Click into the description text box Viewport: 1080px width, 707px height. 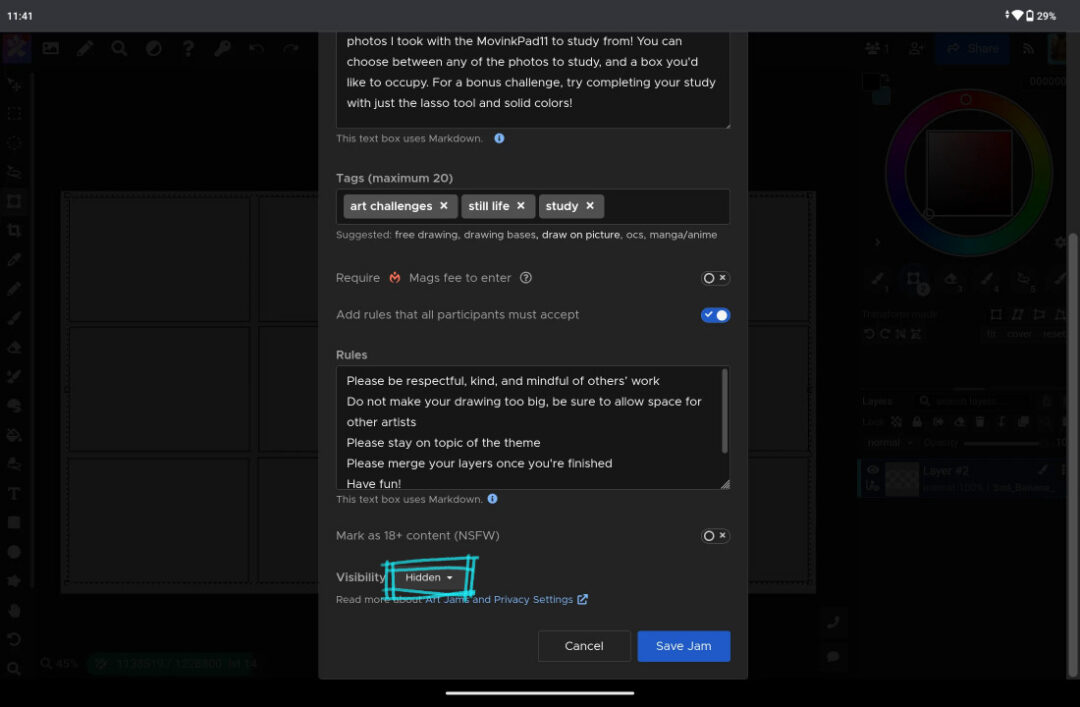click(x=532, y=79)
